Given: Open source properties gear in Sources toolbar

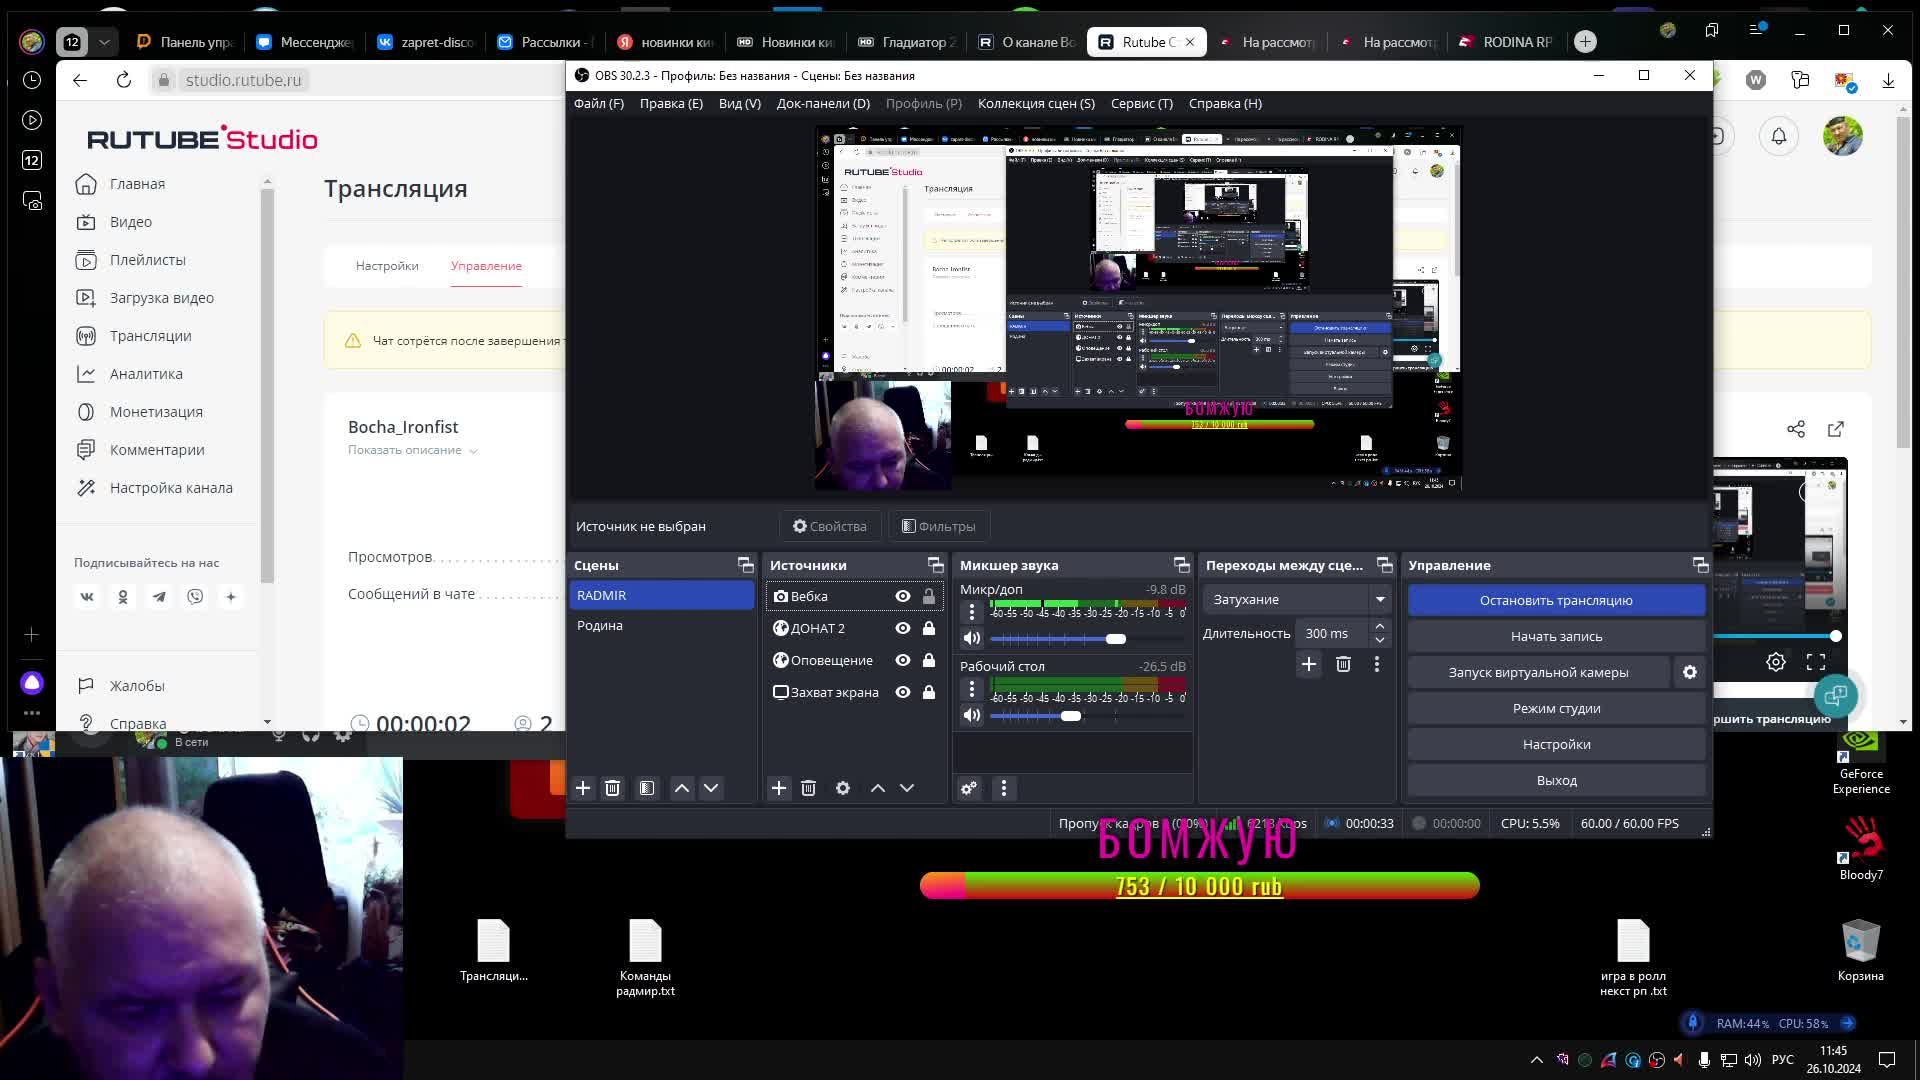Looking at the screenshot, I should (x=843, y=788).
